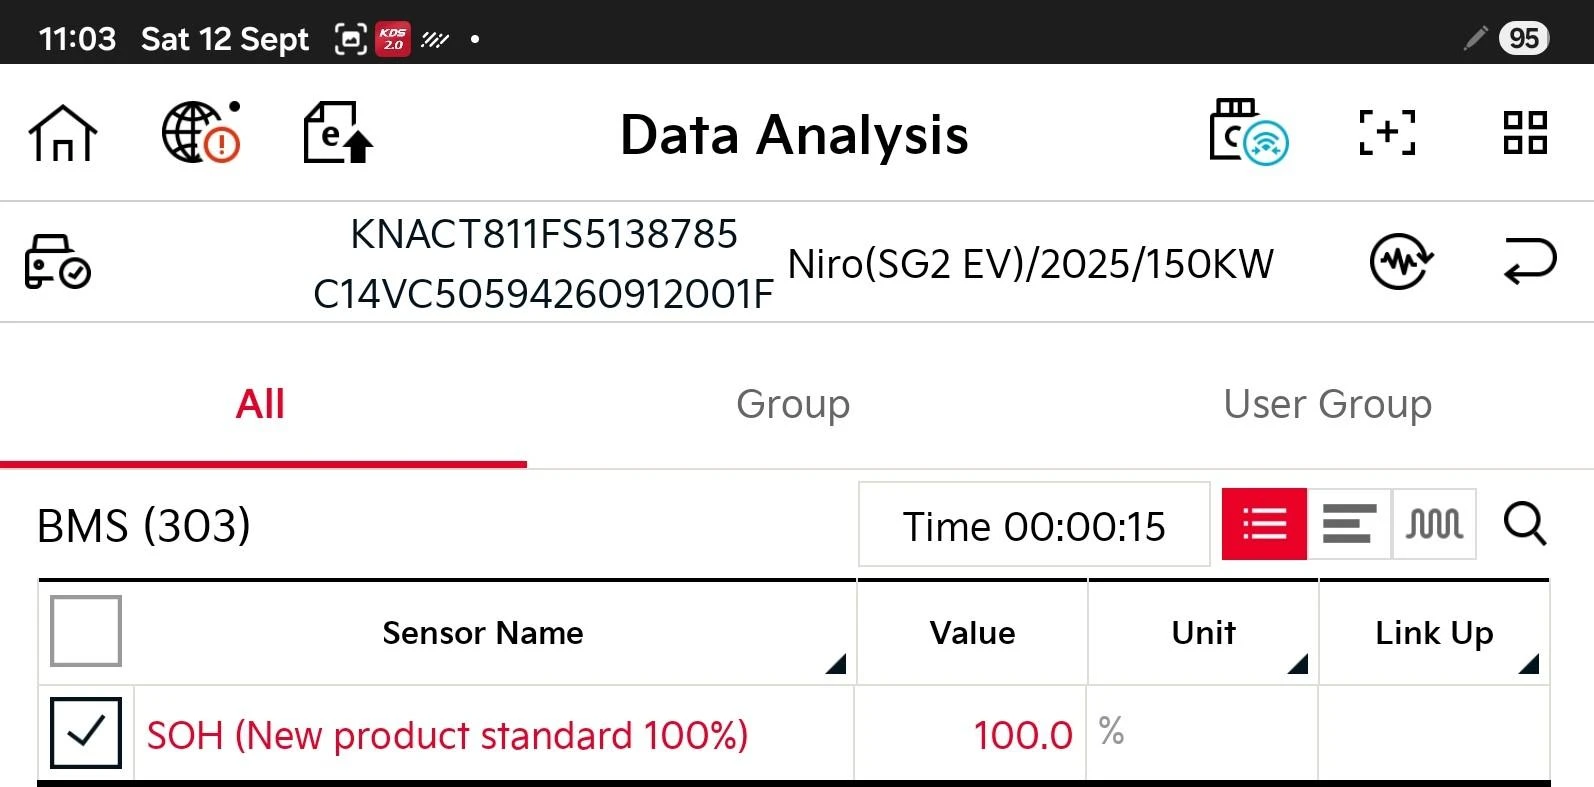Toggle the select-all sensors checkbox
The width and height of the screenshot is (1594, 787).
[x=86, y=631]
